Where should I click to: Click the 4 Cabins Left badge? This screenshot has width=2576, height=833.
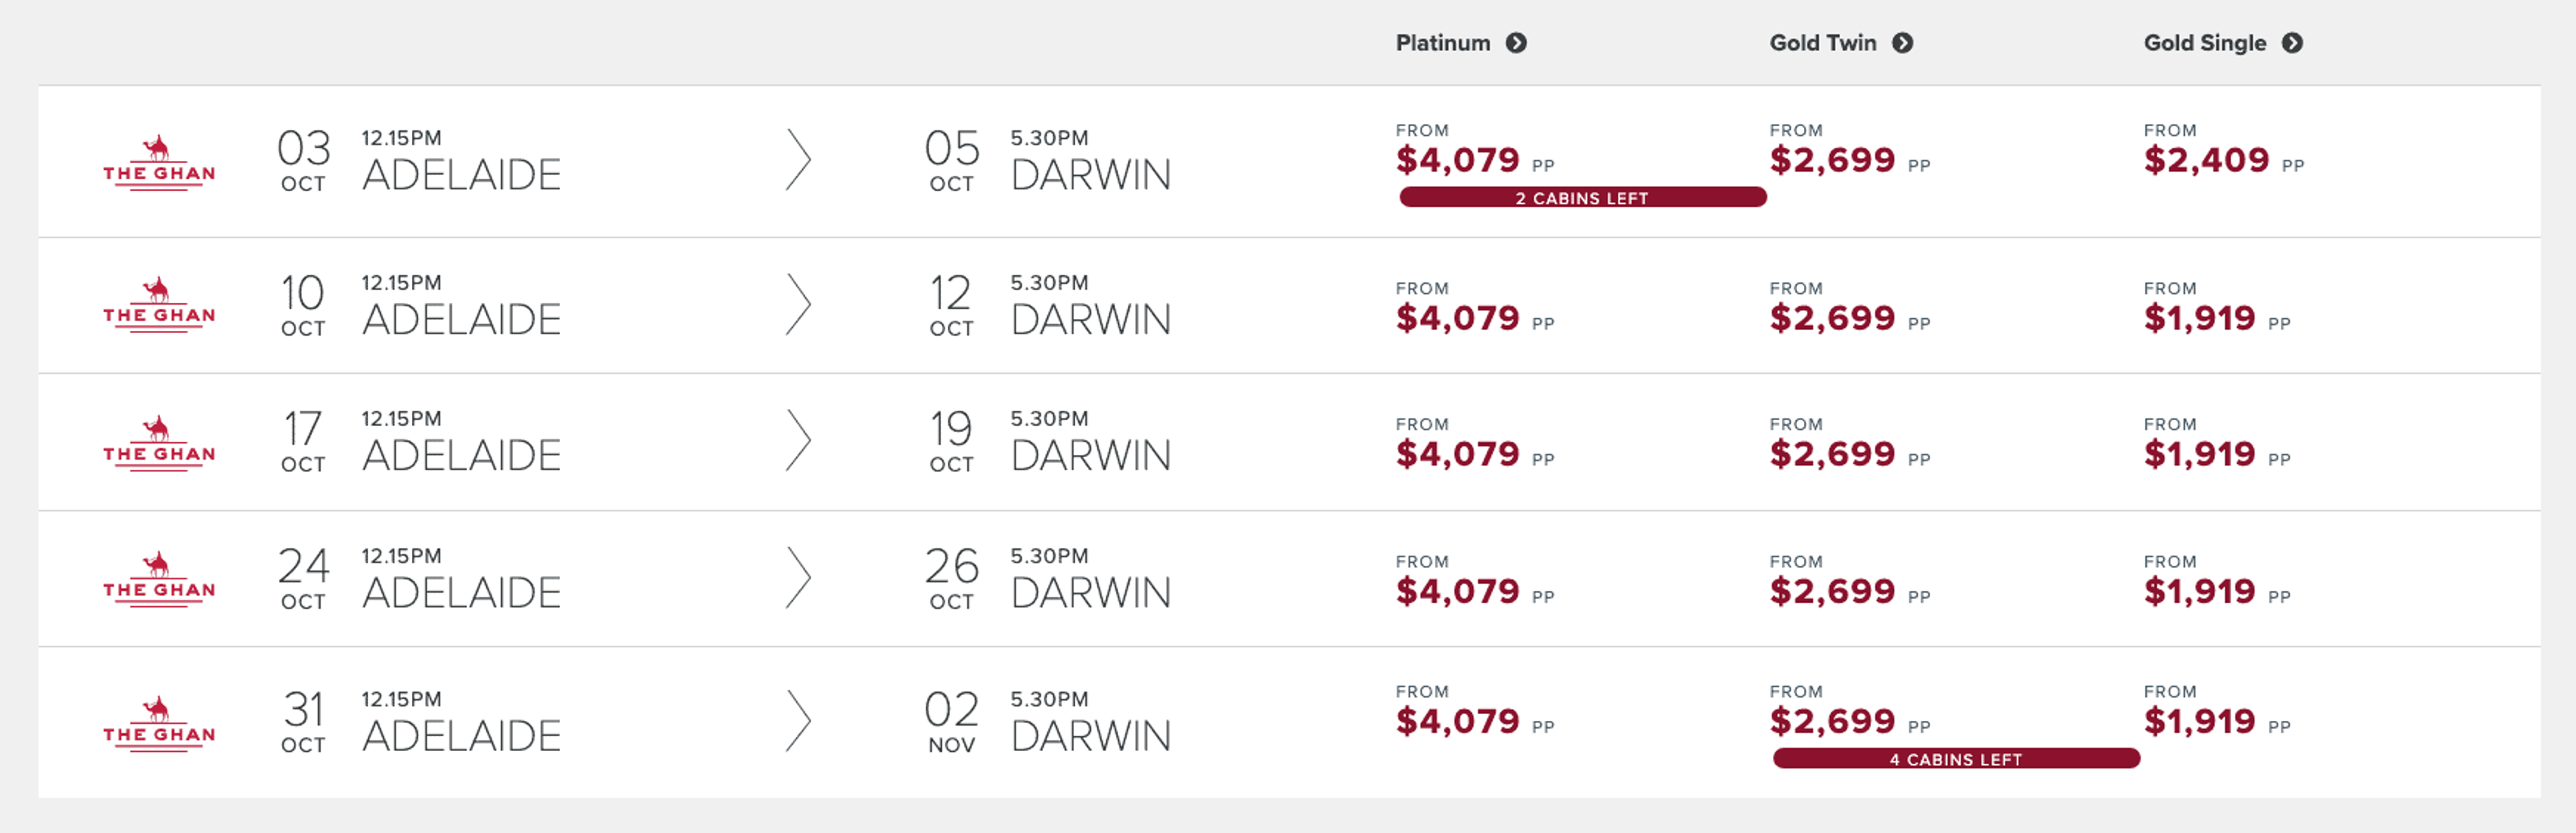pos(1955,759)
